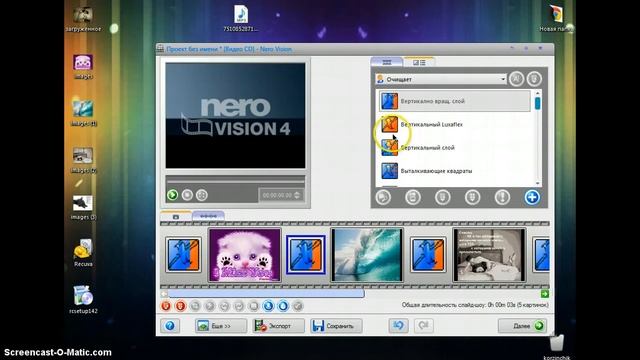The image size is (640, 360).
Task: Select the Выталкивающие квадраты transition
Action: (455, 171)
